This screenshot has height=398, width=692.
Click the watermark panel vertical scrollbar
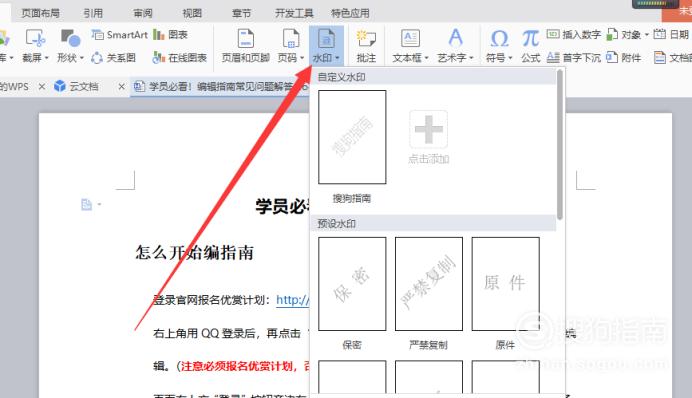[x=560, y=144]
